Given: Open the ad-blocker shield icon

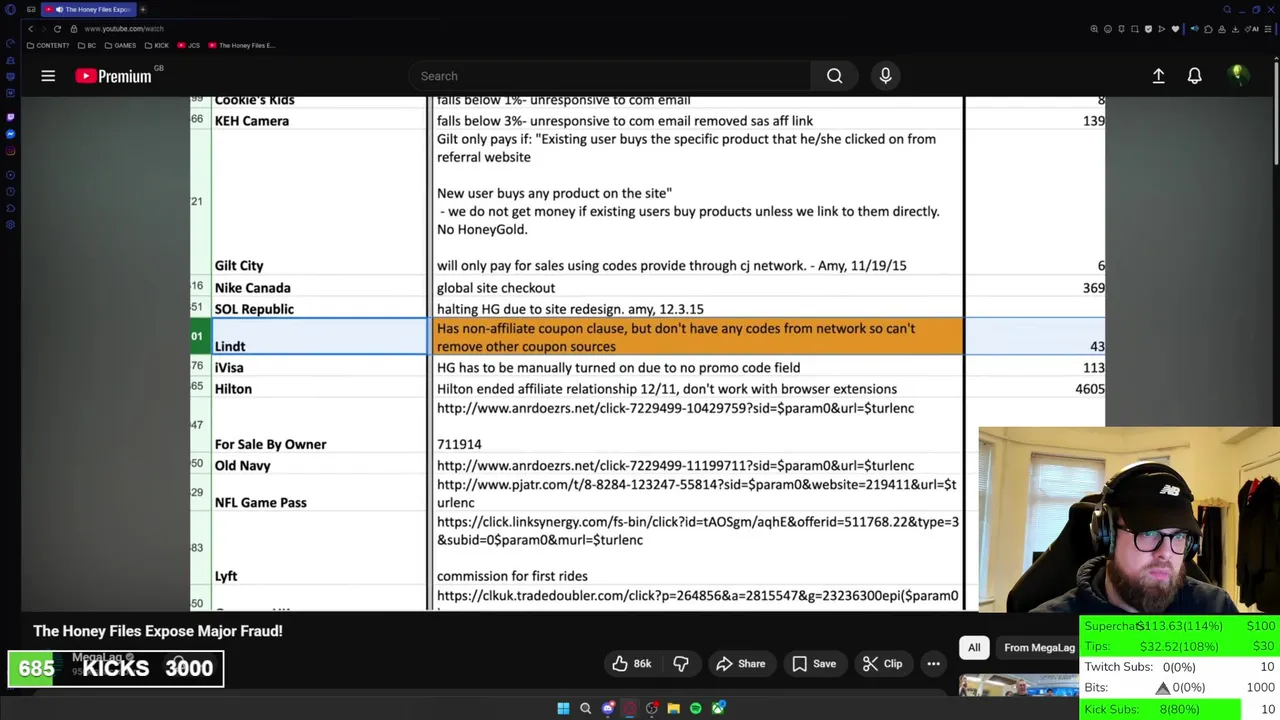Looking at the screenshot, I should pos(1148,29).
